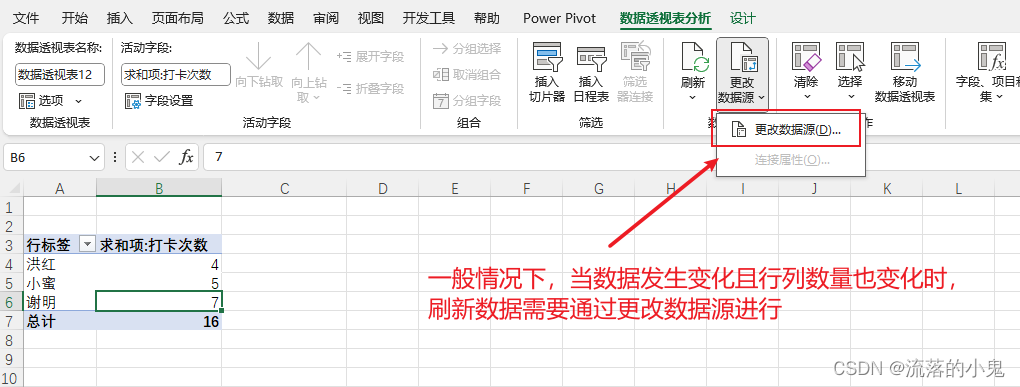Switch to the 设计 tab

click(x=743, y=18)
